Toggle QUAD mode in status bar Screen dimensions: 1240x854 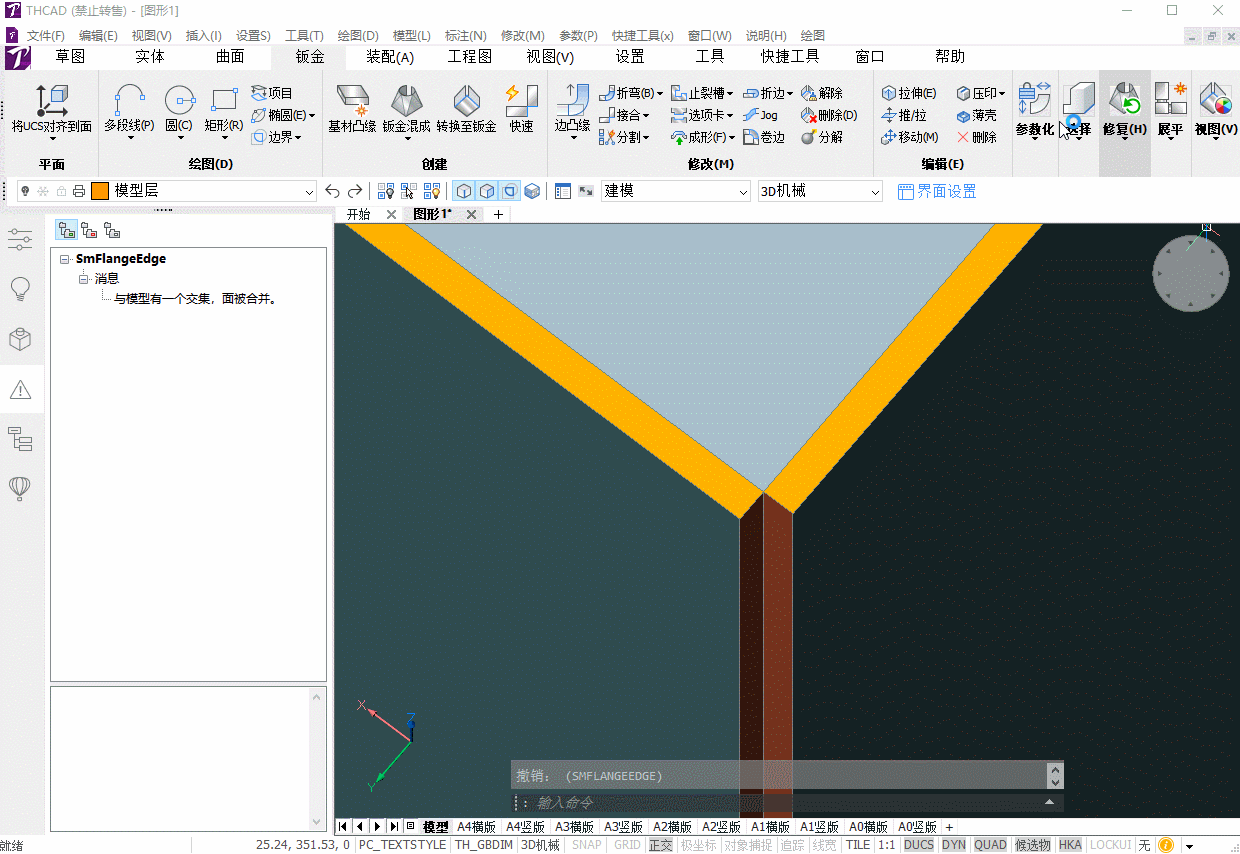coord(990,845)
